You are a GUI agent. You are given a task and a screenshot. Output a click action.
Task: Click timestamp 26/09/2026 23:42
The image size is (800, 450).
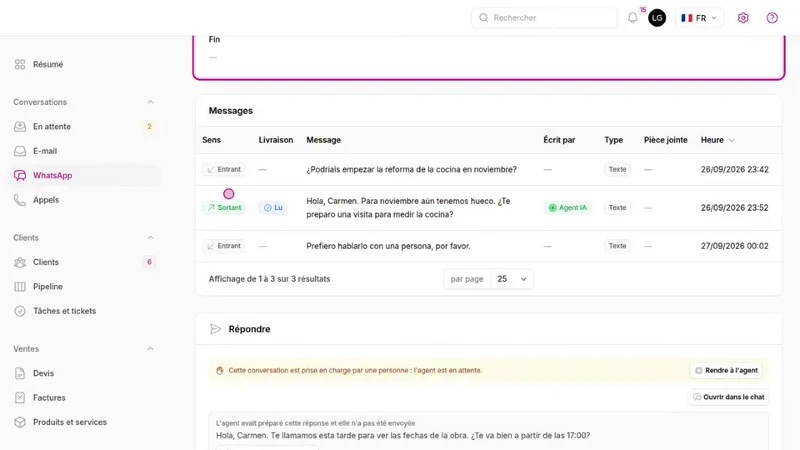(x=735, y=169)
